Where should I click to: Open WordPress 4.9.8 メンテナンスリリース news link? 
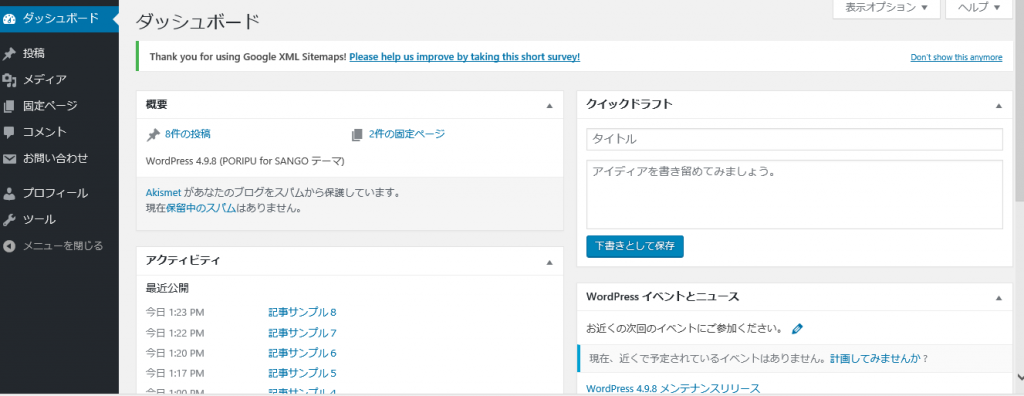(673, 389)
